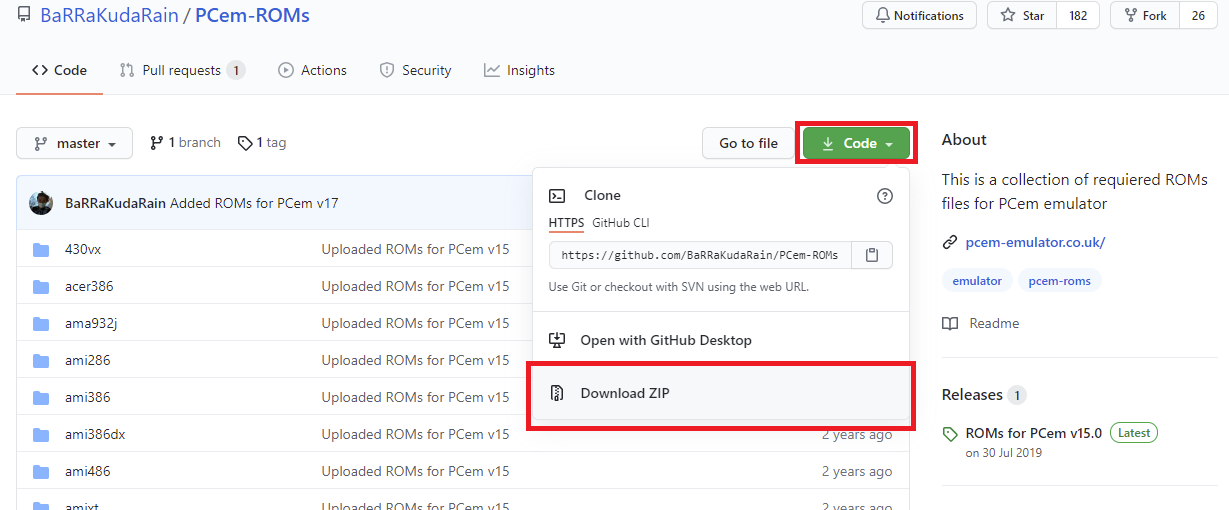Click the Readme book icon
1229x510 pixels.
pyautogui.click(x=950, y=323)
